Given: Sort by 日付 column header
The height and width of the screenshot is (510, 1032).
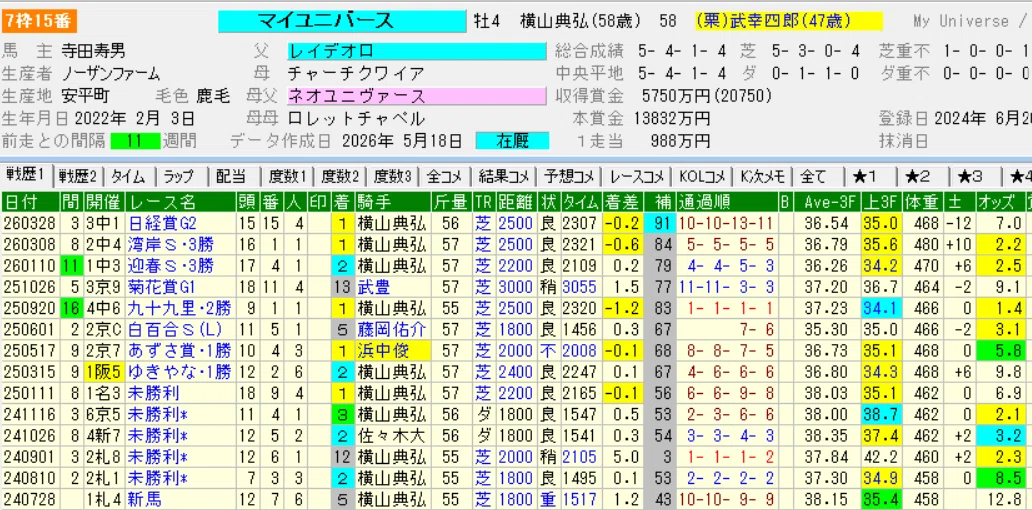Looking at the screenshot, I should tap(30, 201).
